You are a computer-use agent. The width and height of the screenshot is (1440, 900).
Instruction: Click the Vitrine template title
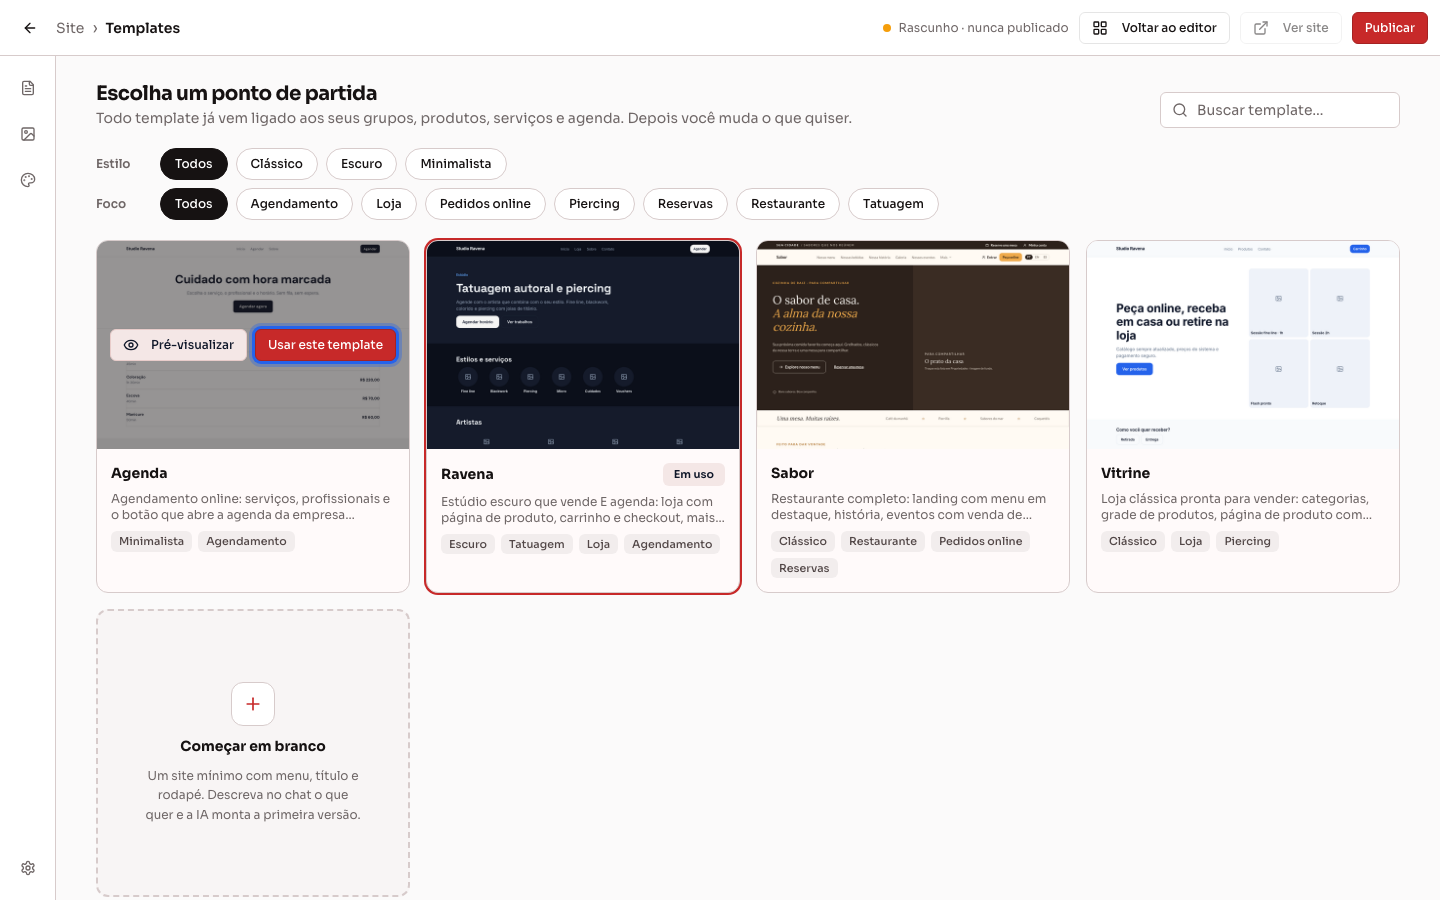click(1125, 473)
